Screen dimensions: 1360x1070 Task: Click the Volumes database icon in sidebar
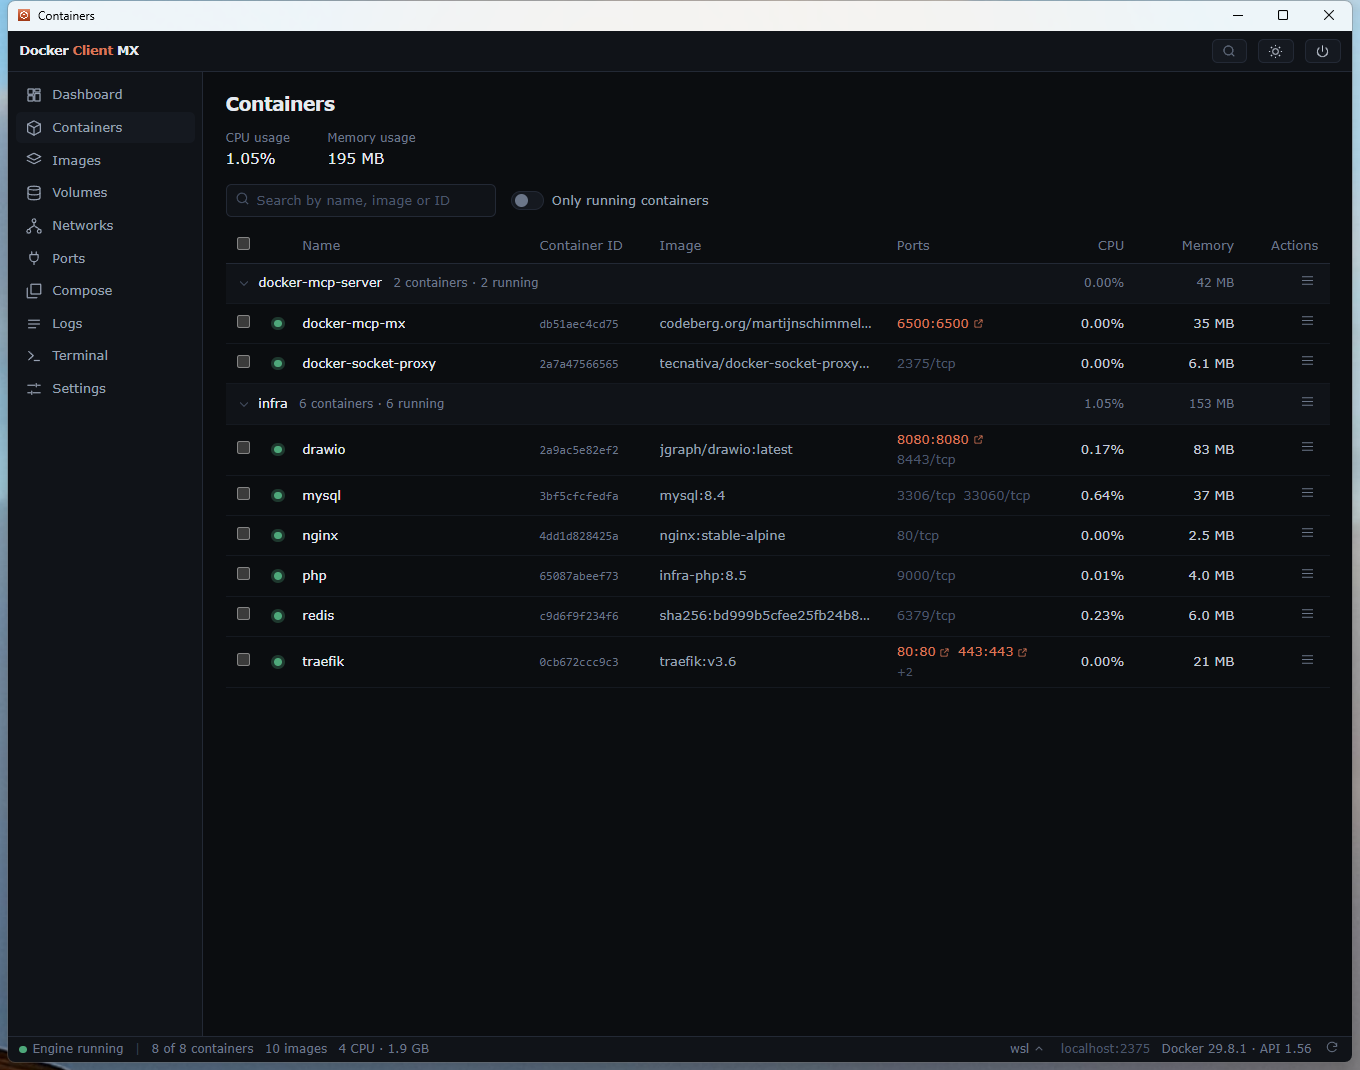[x=34, y=193]
